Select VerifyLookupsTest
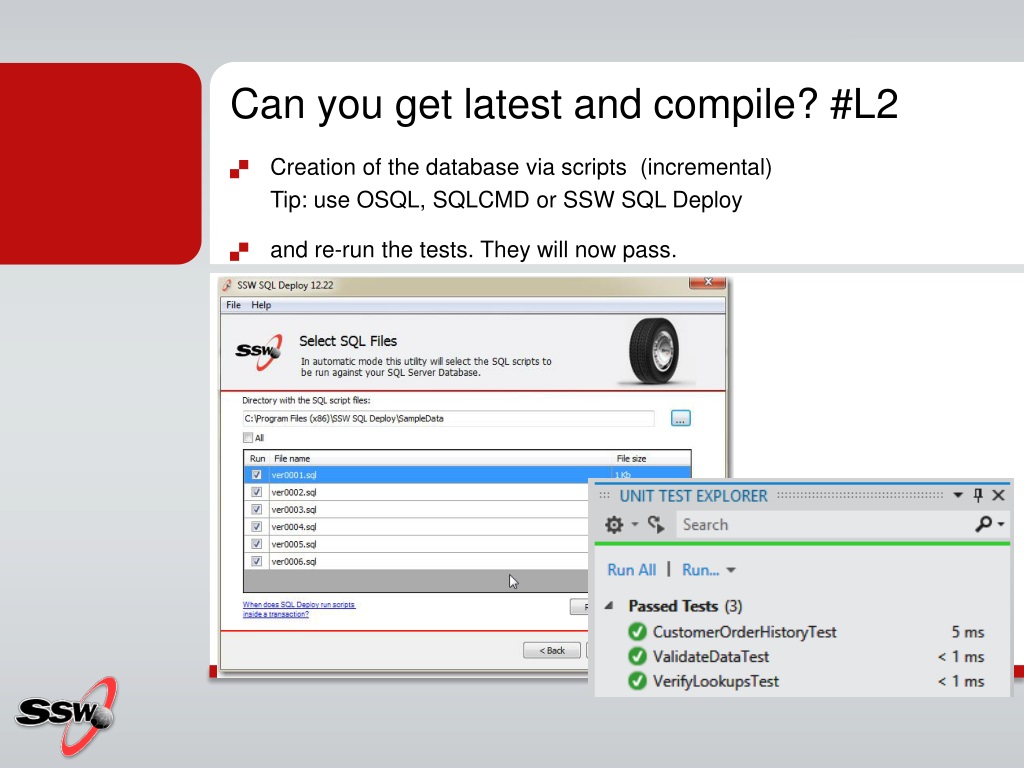1024x768 pixels. pyautogui.click(x=716, y=682)
